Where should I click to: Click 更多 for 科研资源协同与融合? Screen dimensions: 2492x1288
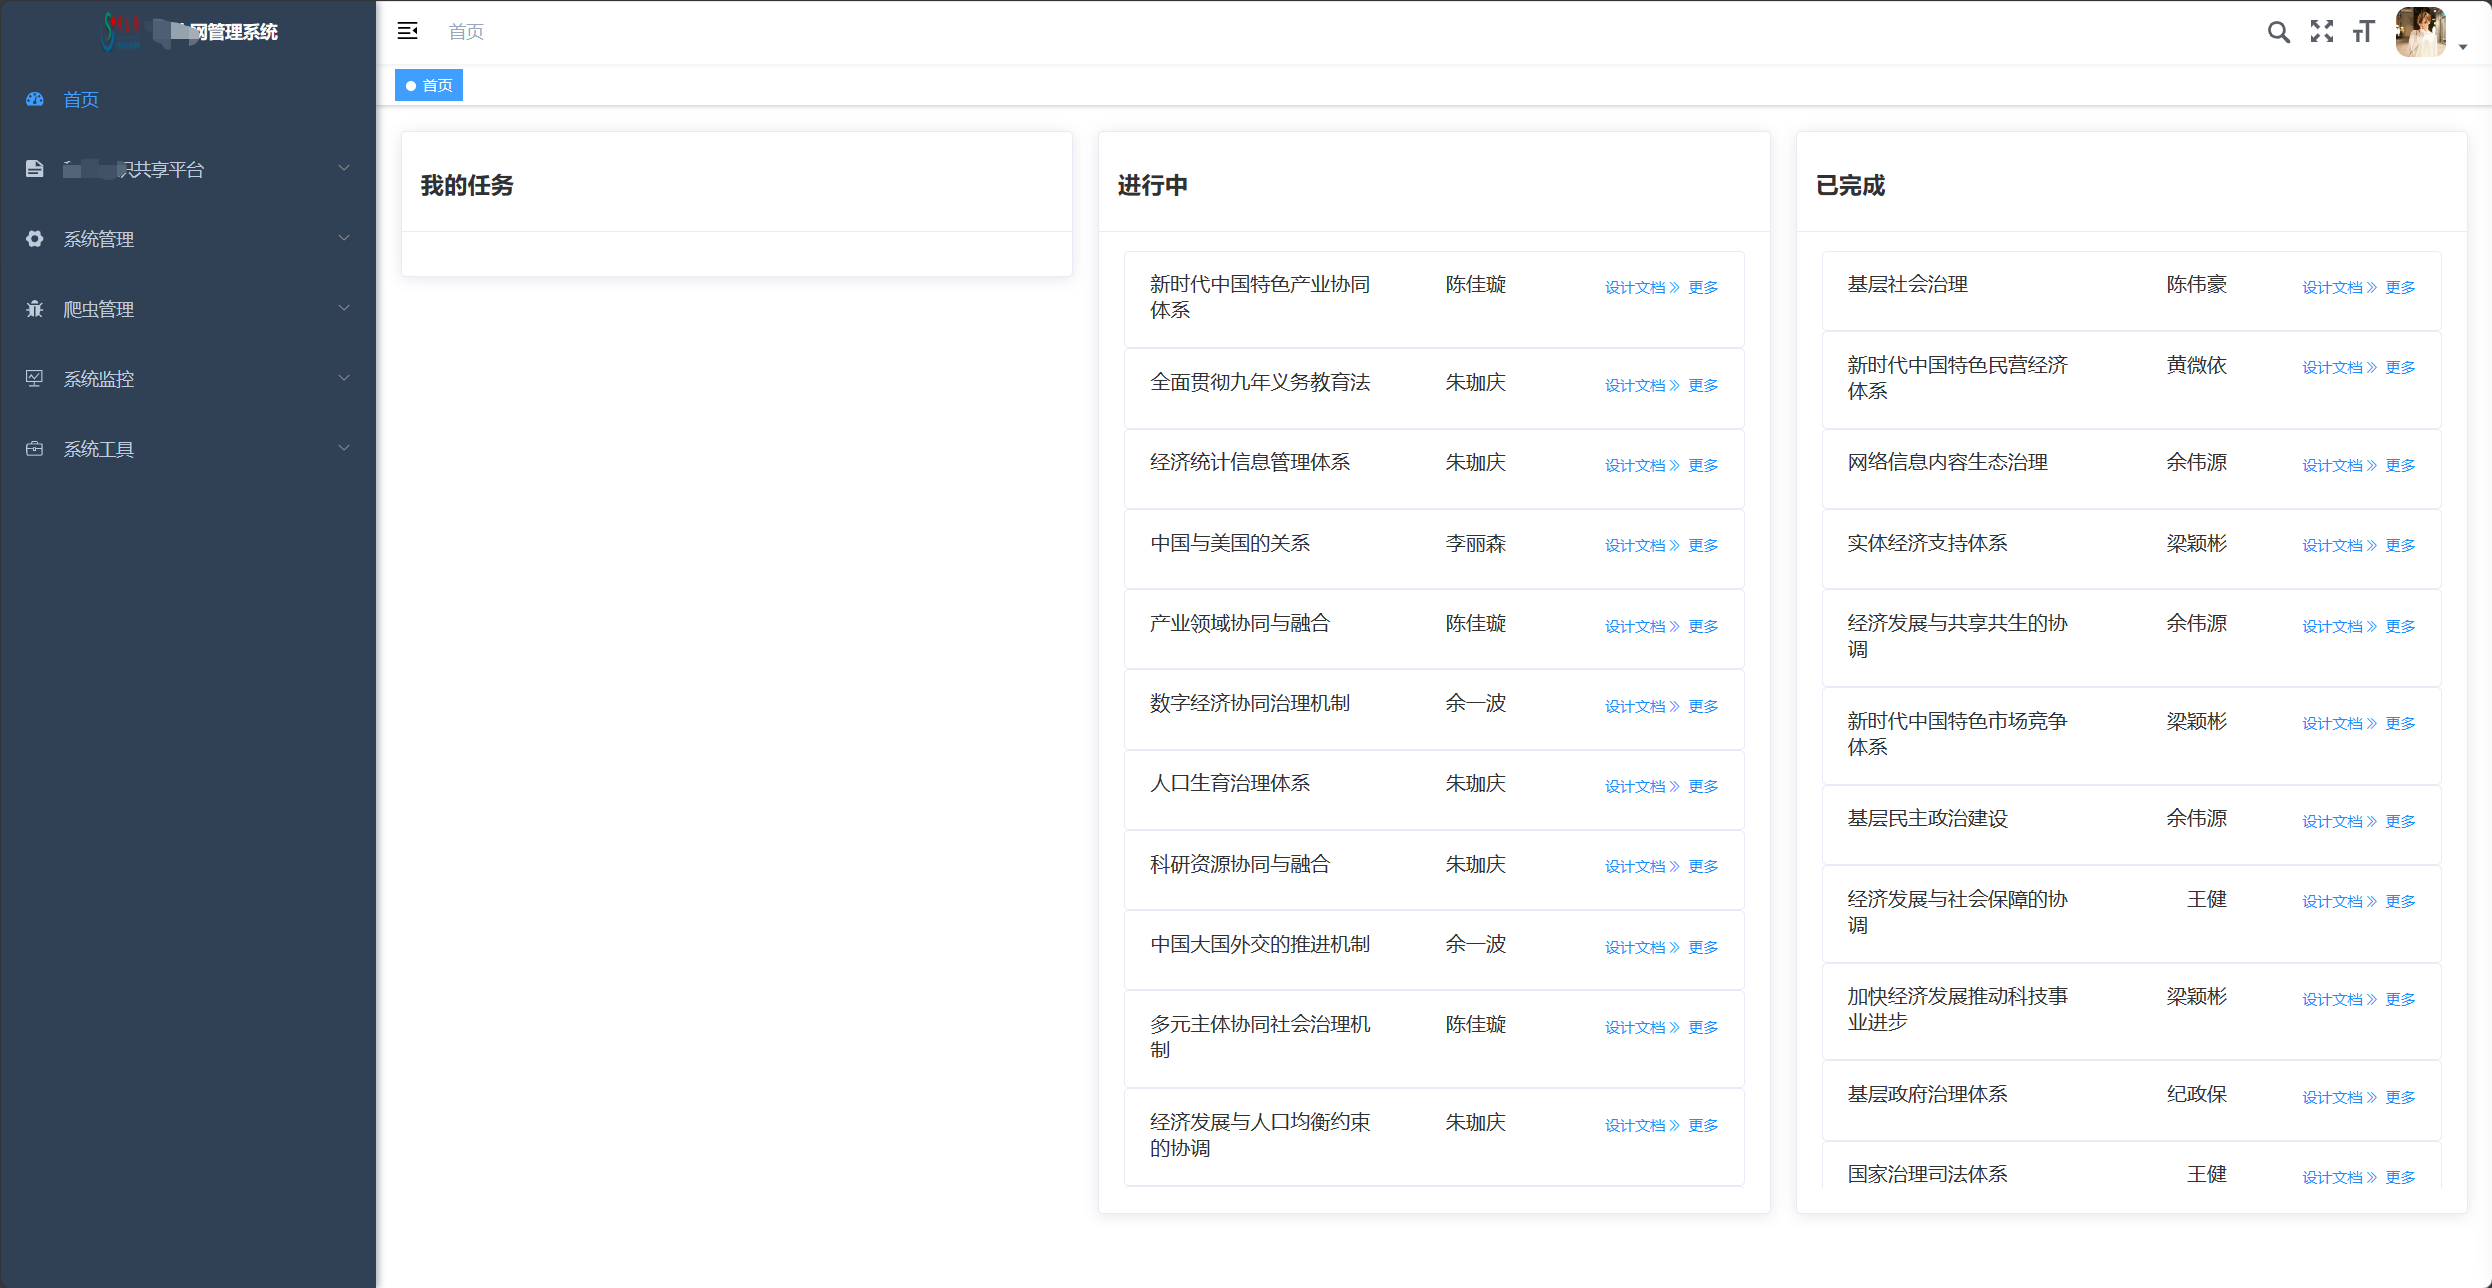click(x=1703, y=866)
